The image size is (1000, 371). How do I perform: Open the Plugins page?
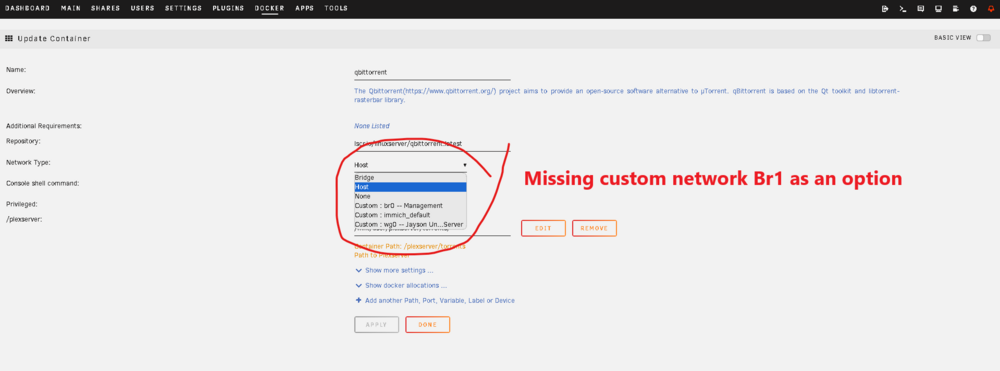tap(228, 8)
